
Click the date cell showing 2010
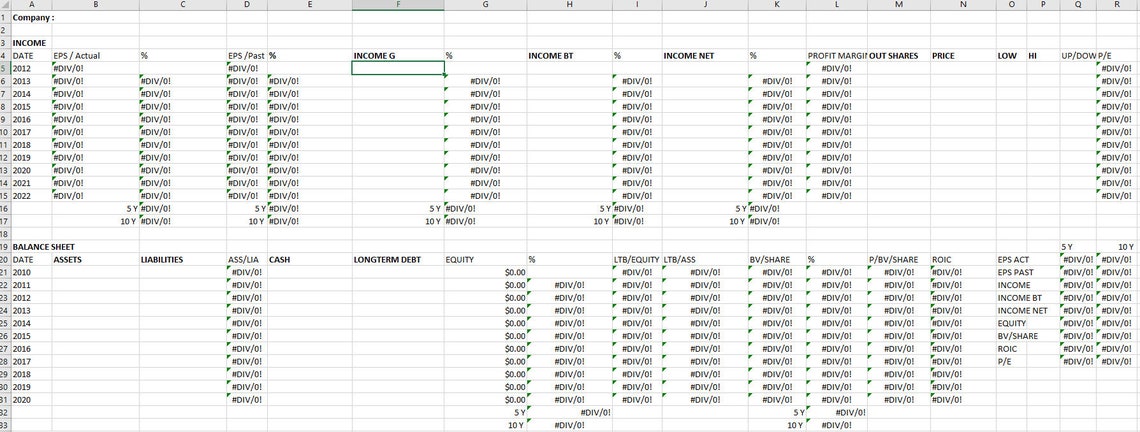(x=31, y=273)
